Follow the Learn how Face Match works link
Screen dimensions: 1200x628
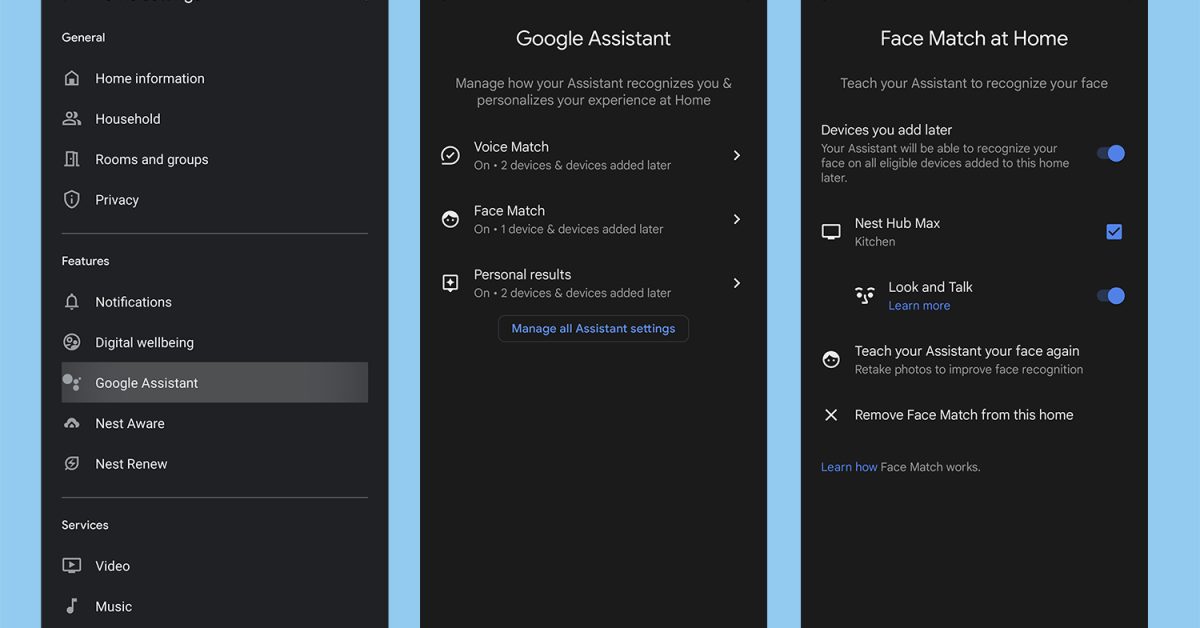(849, 467)
